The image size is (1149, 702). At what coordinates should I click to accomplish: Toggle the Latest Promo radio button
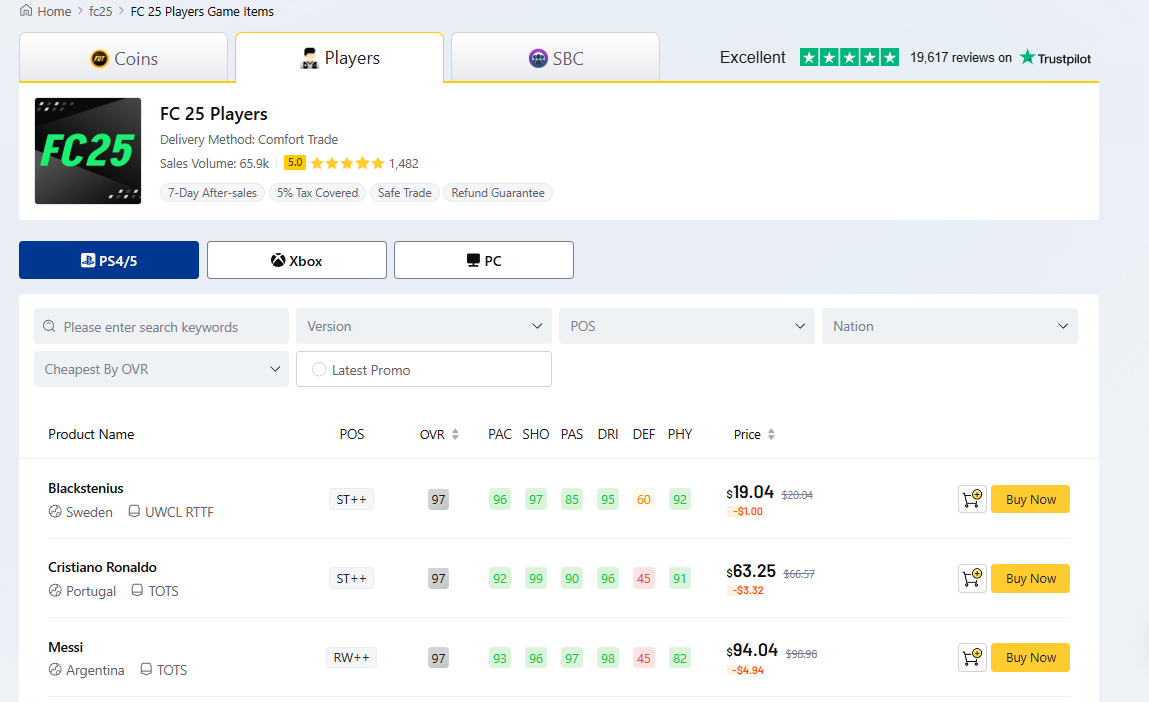[x=319, y=369]
